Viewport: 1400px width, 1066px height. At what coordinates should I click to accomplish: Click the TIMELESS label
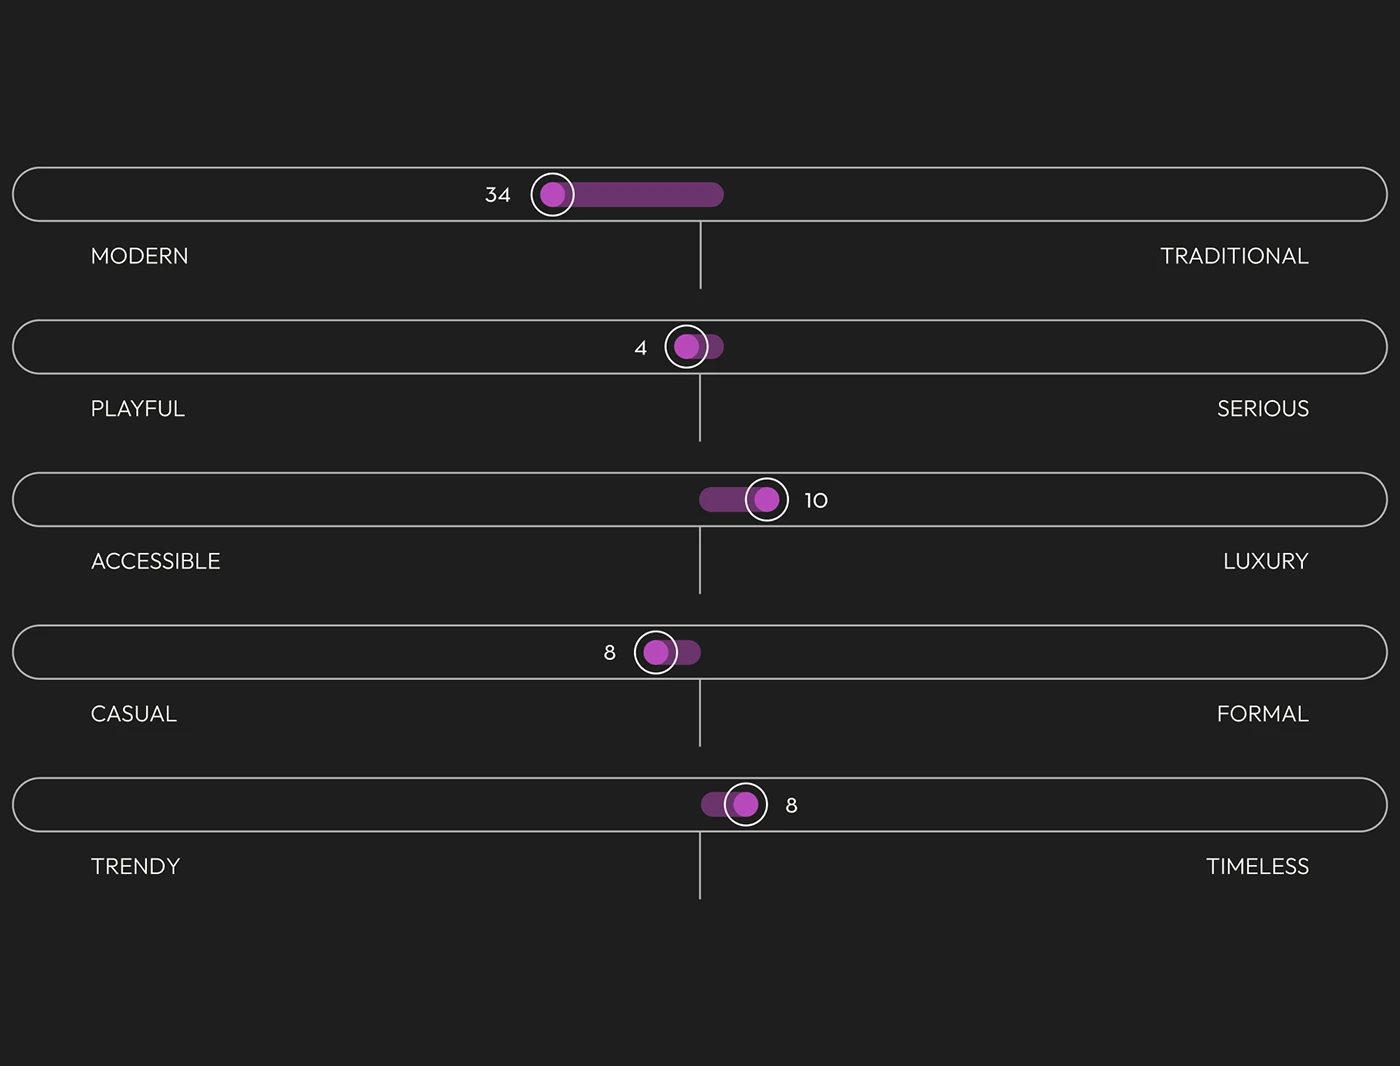[1257, 866]
